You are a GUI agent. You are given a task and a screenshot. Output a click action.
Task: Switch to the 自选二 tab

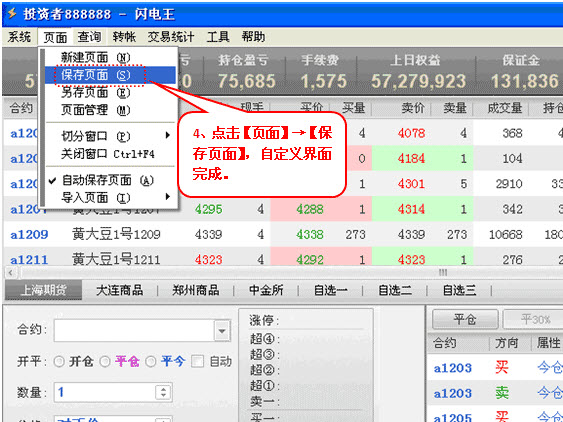[395, 290]
